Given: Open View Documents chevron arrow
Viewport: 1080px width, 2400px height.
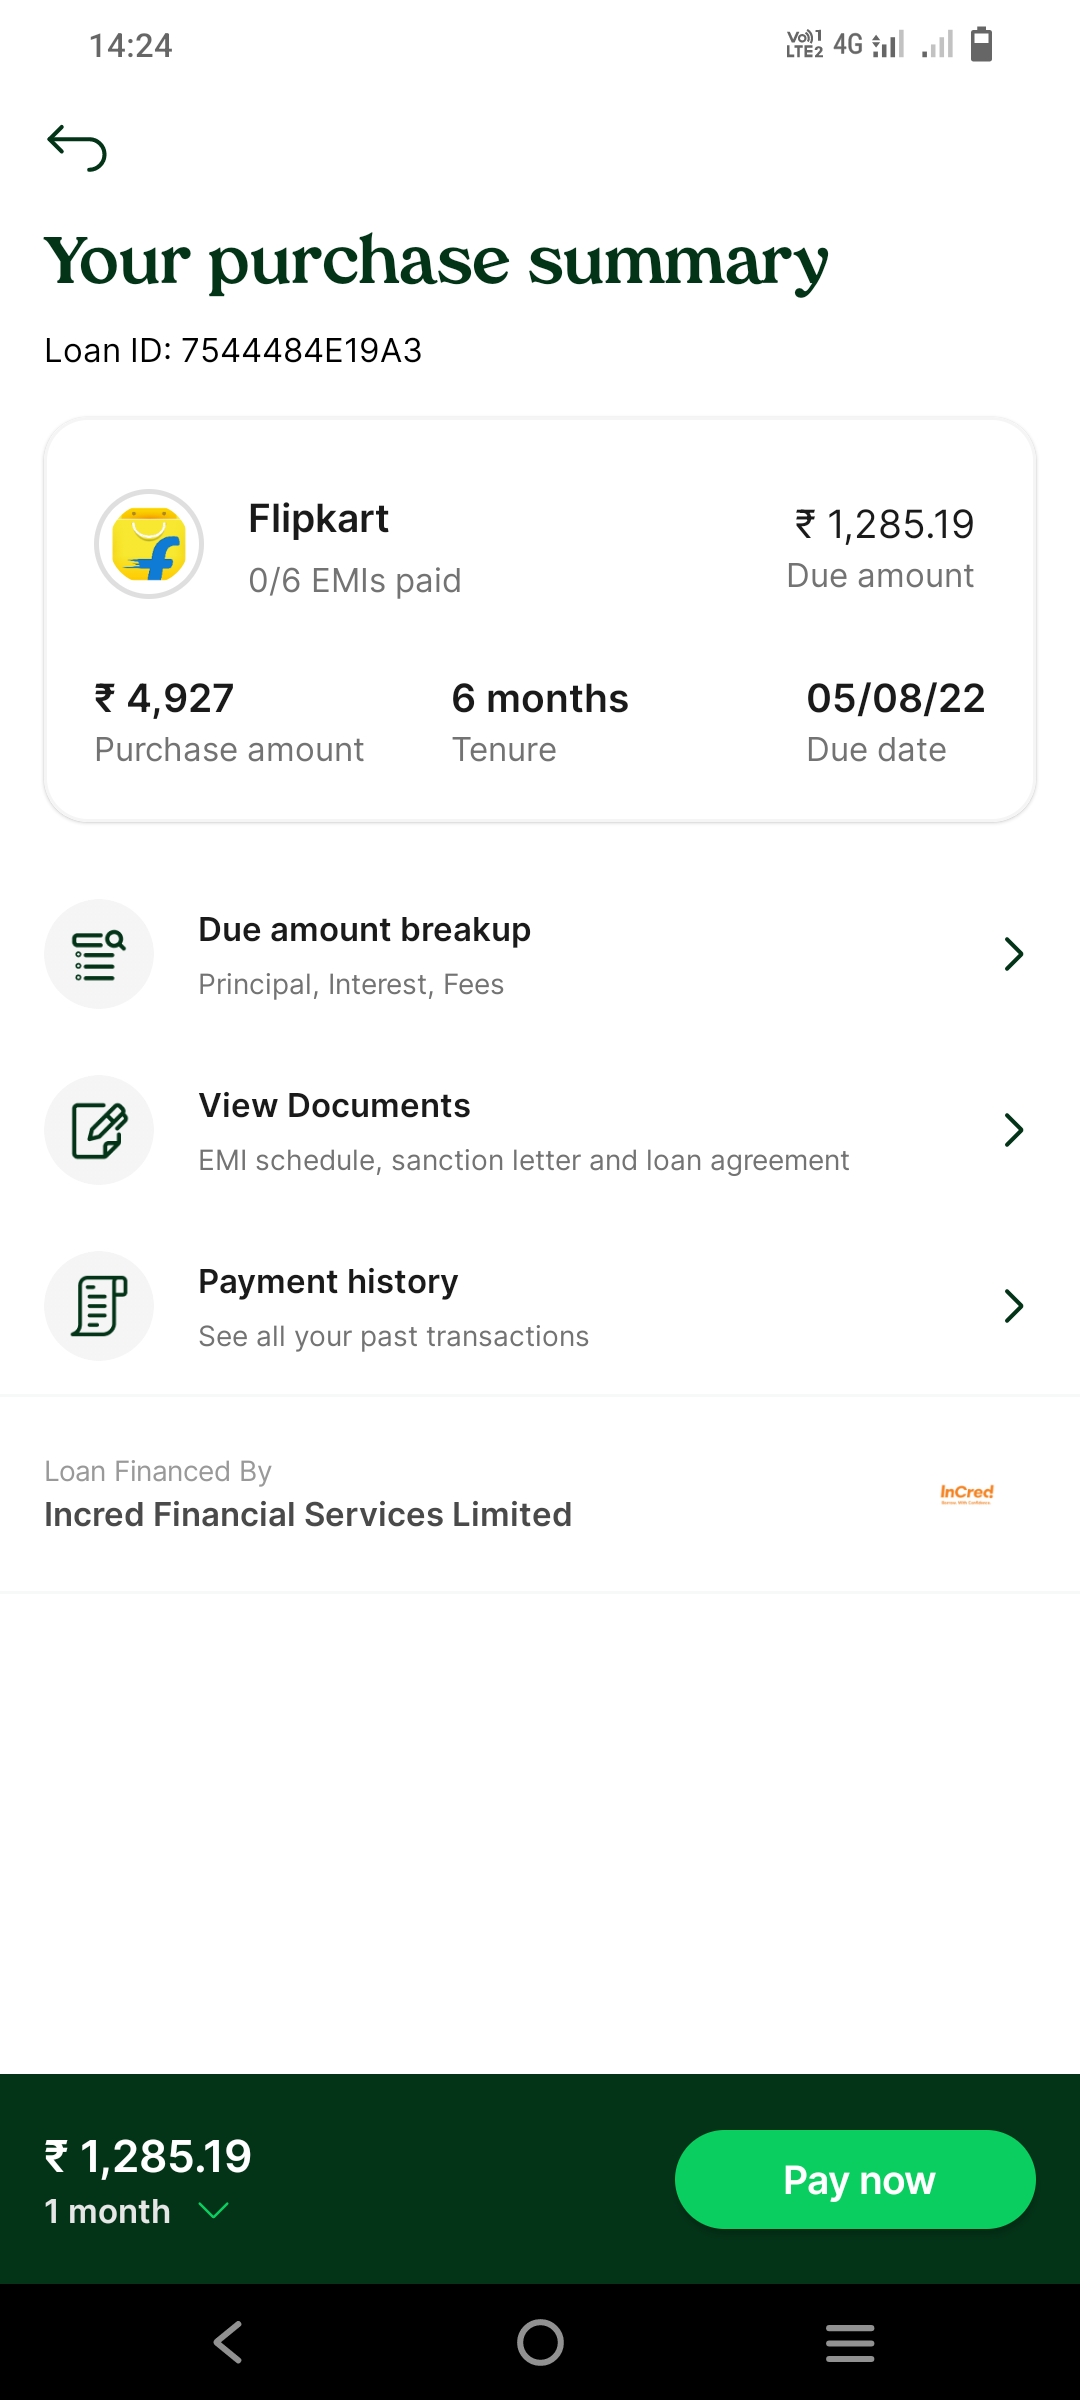Looking at the screenshot, I should 1013,1130.
